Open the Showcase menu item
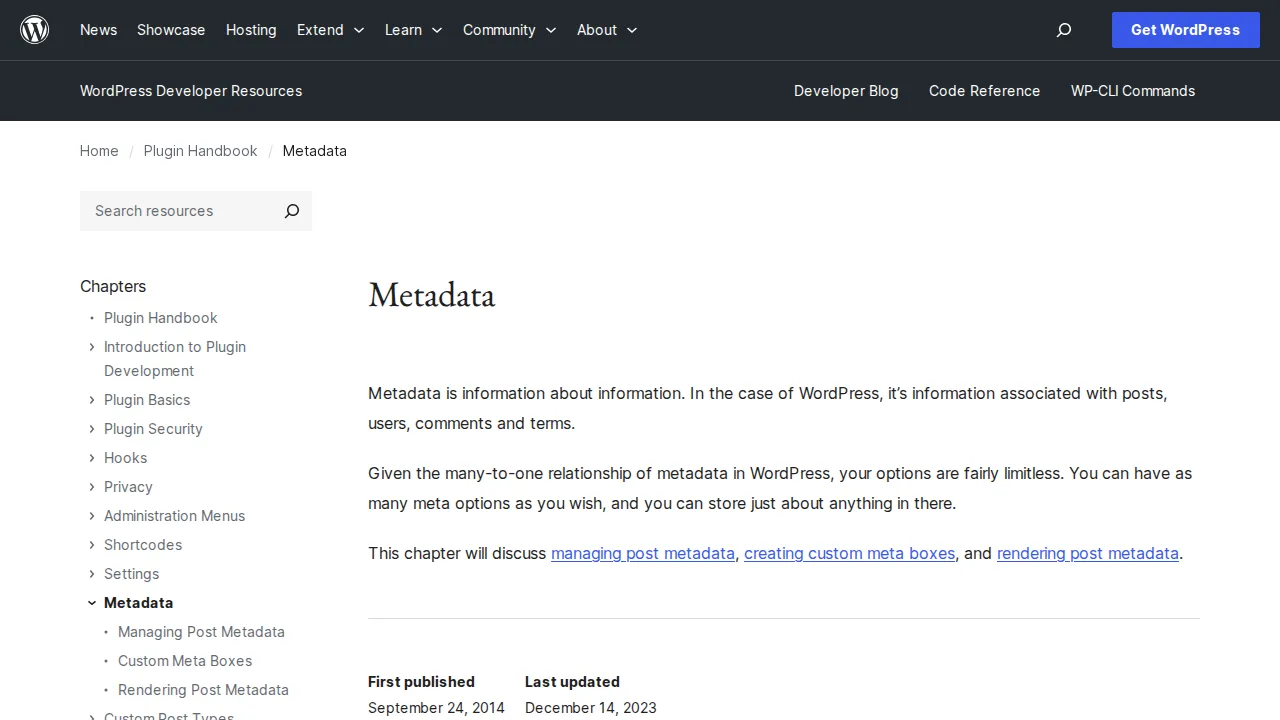Image resolution: width=1280 pixels, height=720 pixels. pos(171,30)
